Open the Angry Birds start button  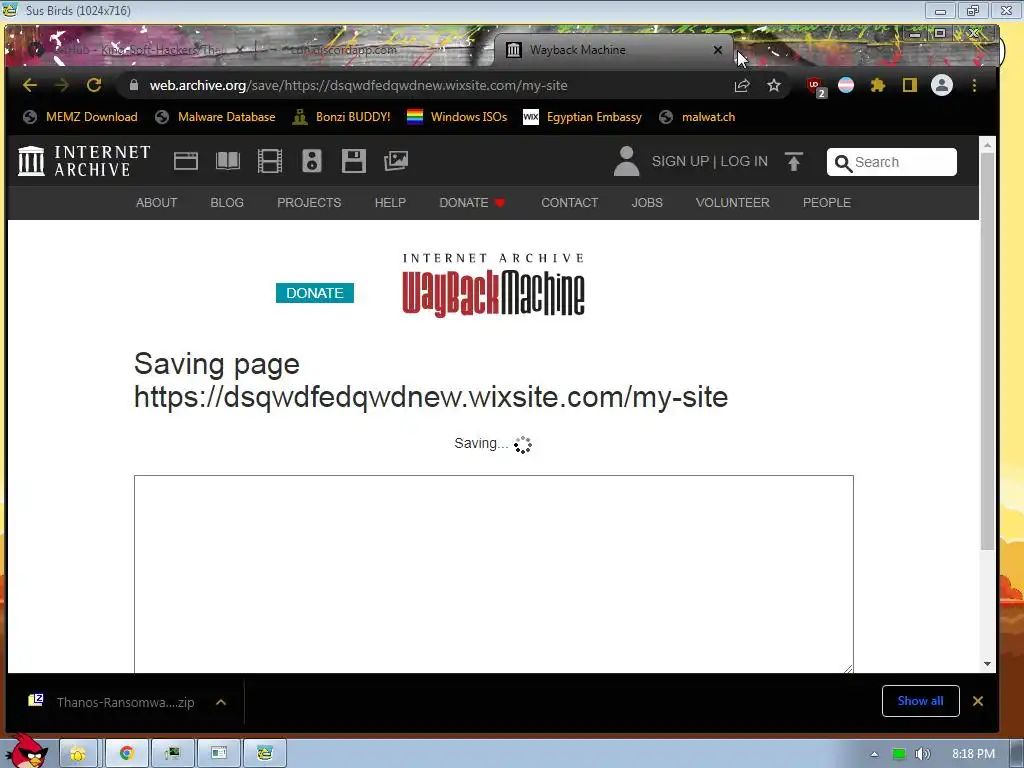coord(26,751)
